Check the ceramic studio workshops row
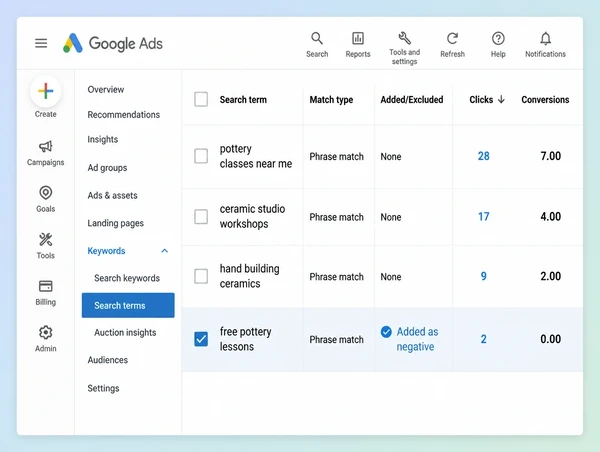The image size is (600, 452). [x=201, y=217]
